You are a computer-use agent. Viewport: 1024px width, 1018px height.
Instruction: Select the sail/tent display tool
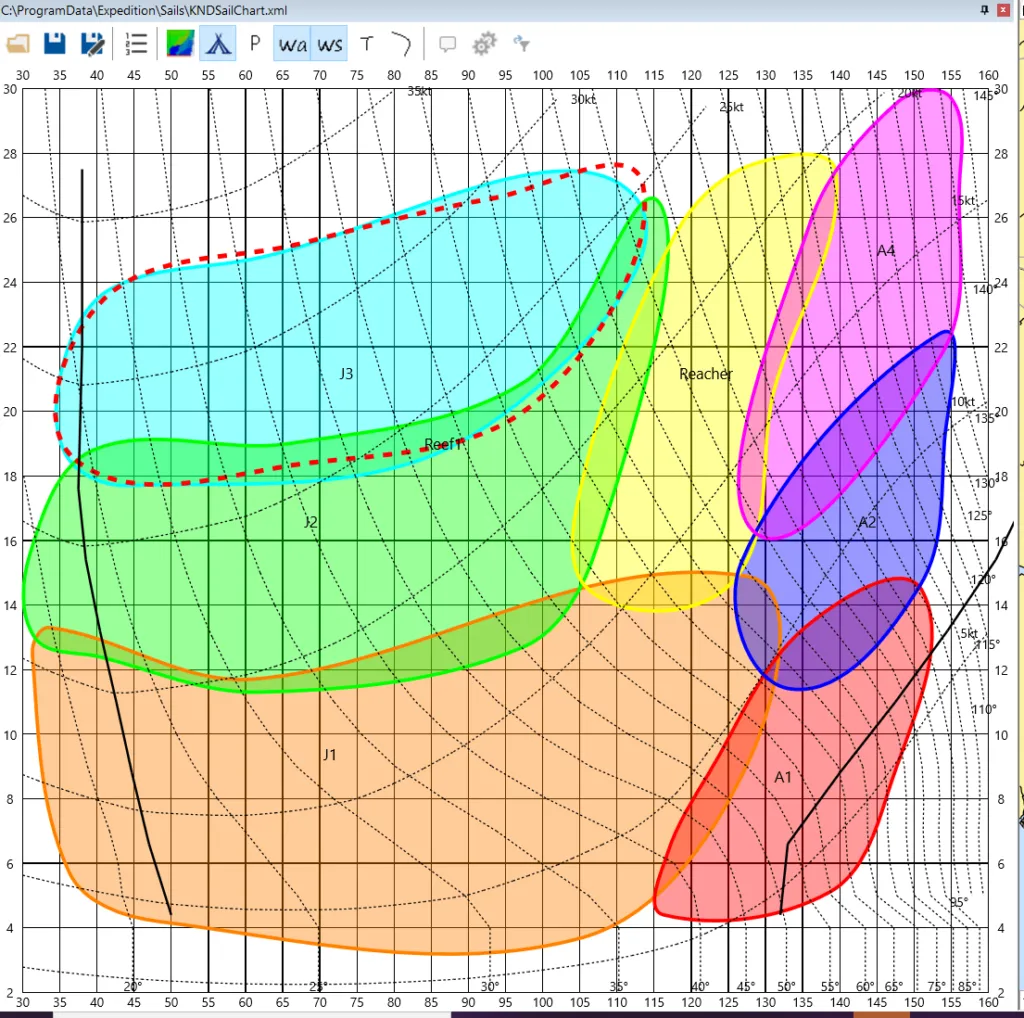pos(218,43)
